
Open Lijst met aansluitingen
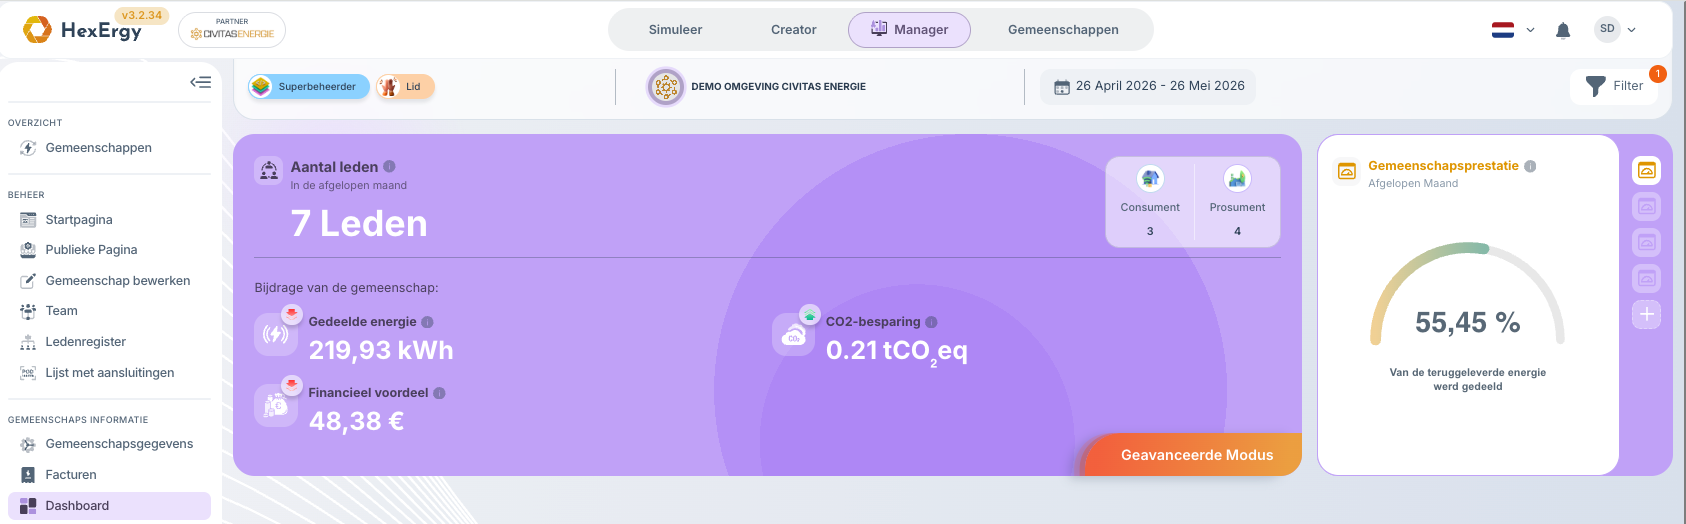point(109,373)
